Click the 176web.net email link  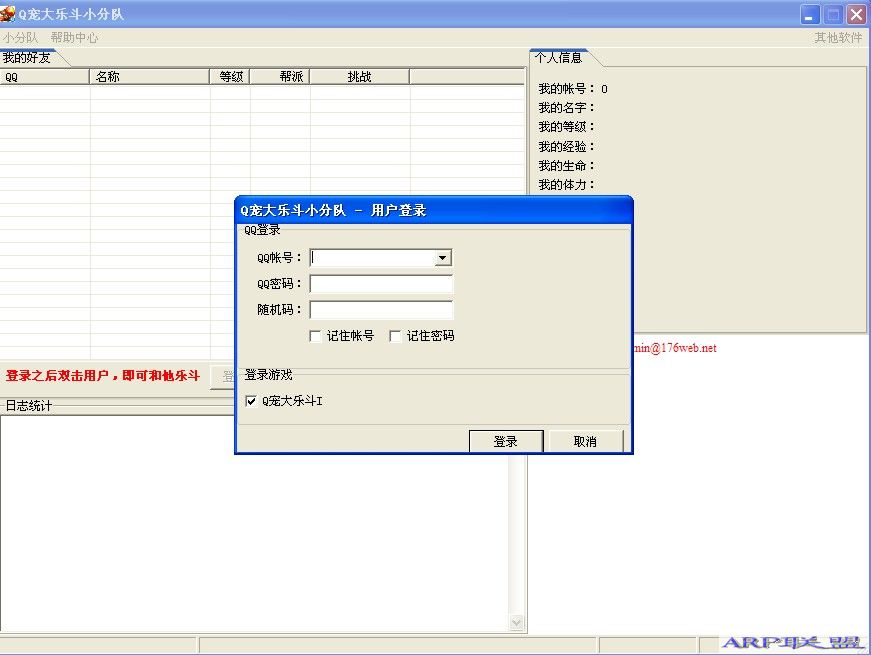click(x=675, y=348)
